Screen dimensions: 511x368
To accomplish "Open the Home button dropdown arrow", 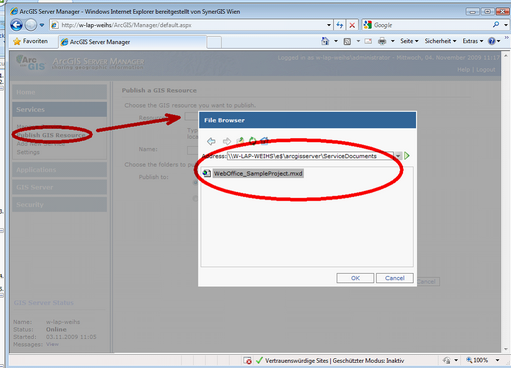I will click(x=336, y=41).
